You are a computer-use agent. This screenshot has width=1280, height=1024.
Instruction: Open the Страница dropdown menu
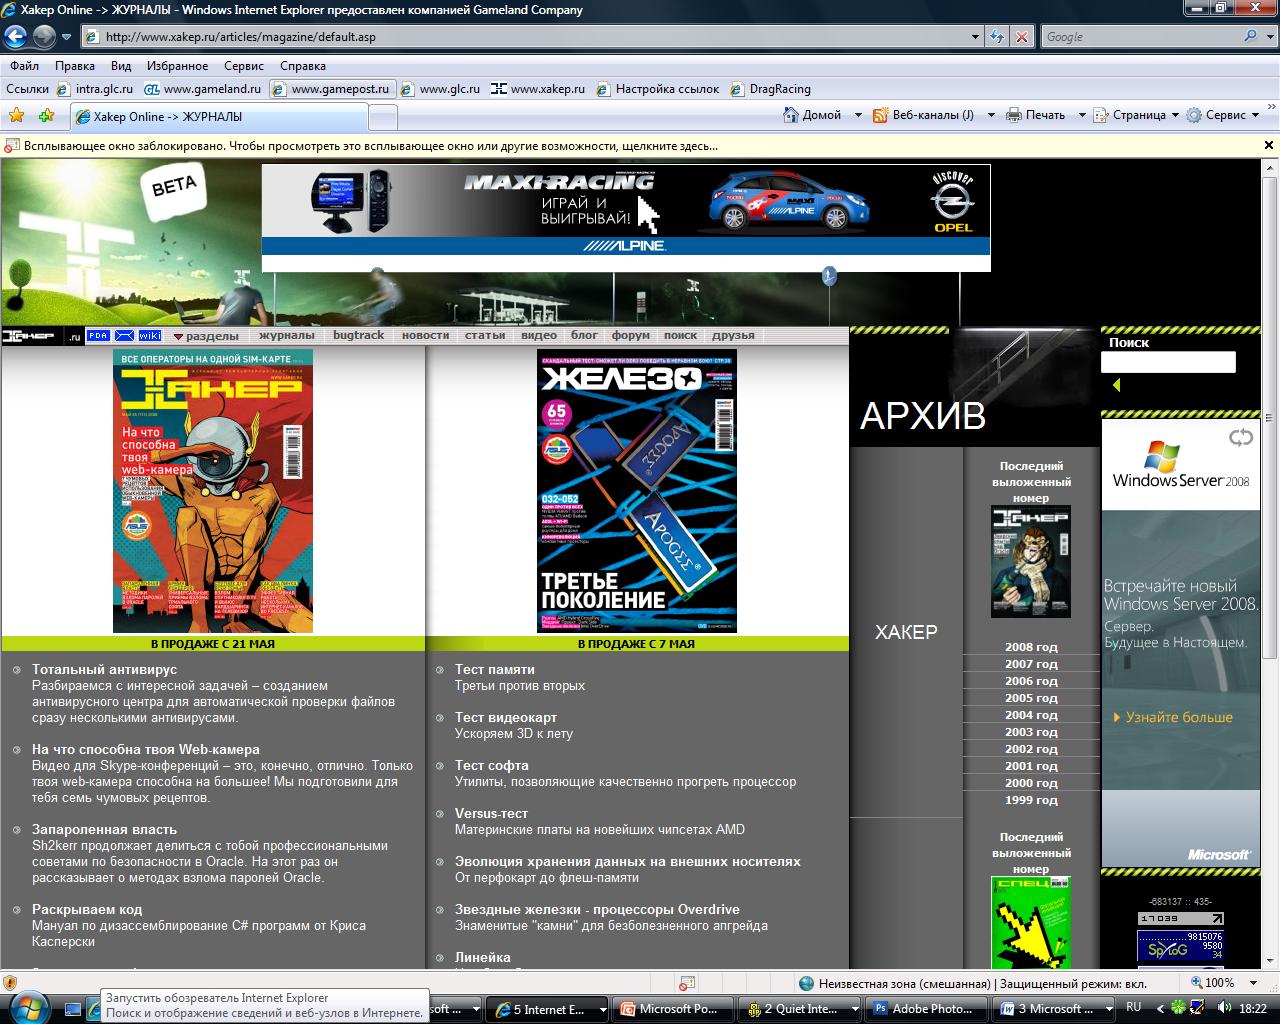point(1136,115)
